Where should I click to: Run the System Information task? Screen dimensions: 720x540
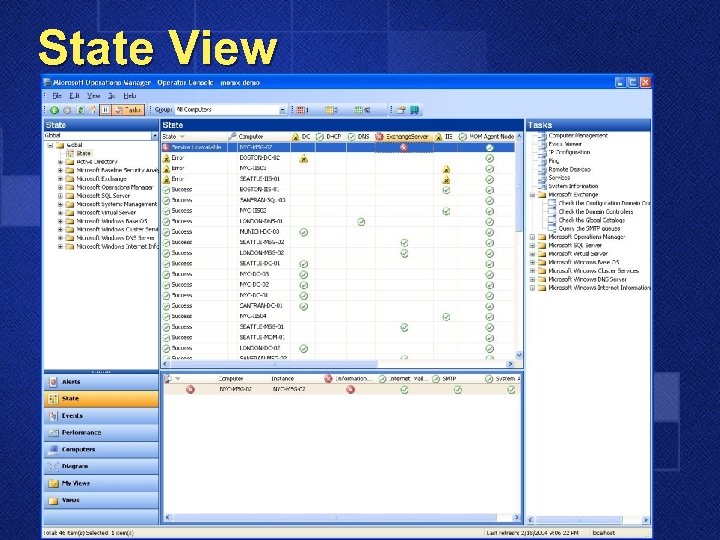click(573, 186)
